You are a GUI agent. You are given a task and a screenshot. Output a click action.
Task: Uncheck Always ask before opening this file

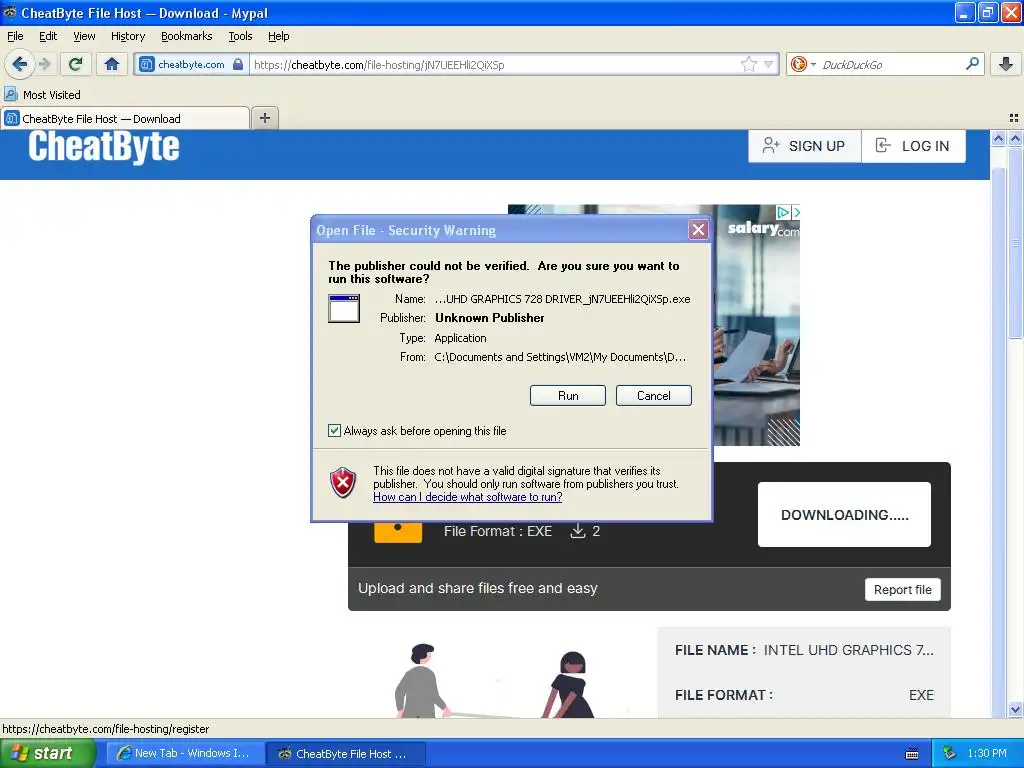[x=334, y=430]
